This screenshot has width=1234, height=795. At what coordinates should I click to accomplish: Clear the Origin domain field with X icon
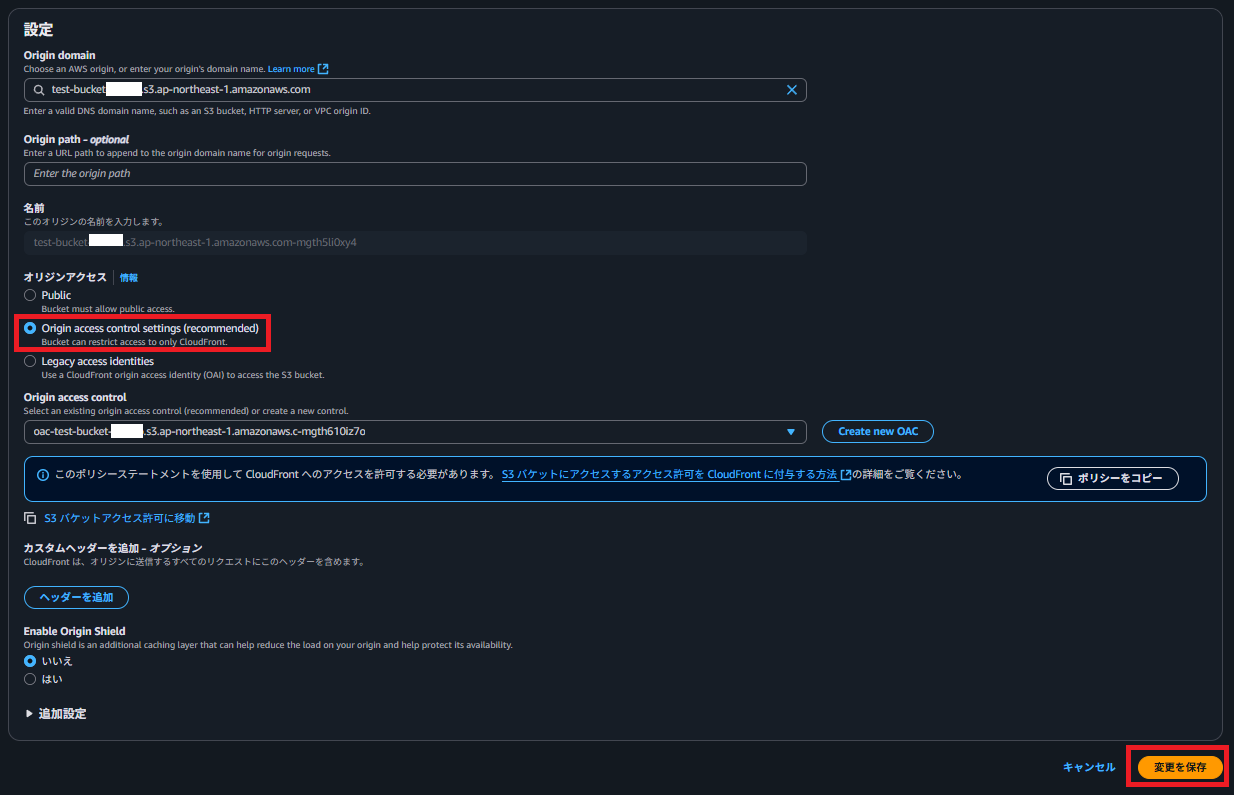click(791, 90)
